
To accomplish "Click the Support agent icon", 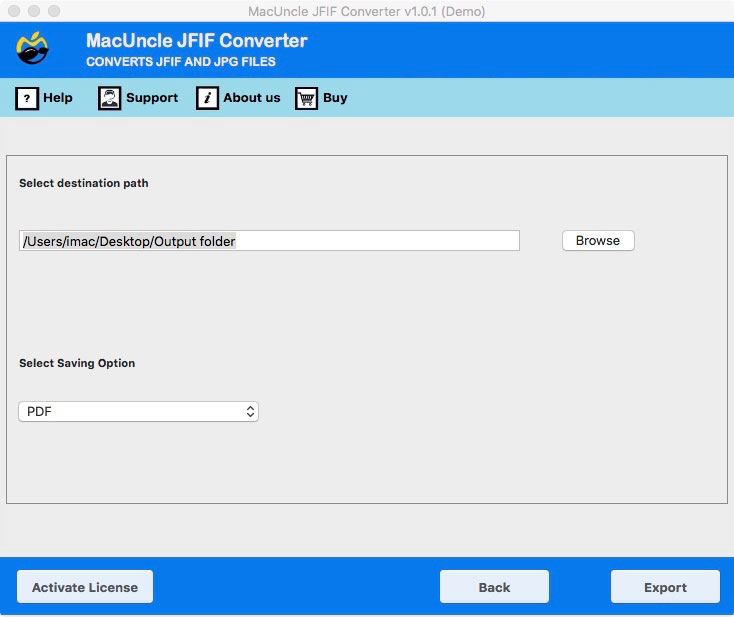I will coord(109,98).
